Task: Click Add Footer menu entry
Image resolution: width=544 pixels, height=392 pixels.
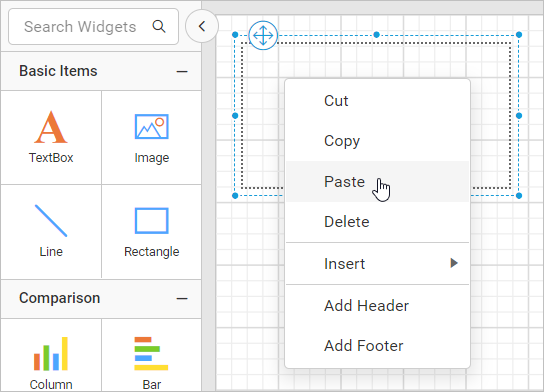Action: click(x=377, y=346)
